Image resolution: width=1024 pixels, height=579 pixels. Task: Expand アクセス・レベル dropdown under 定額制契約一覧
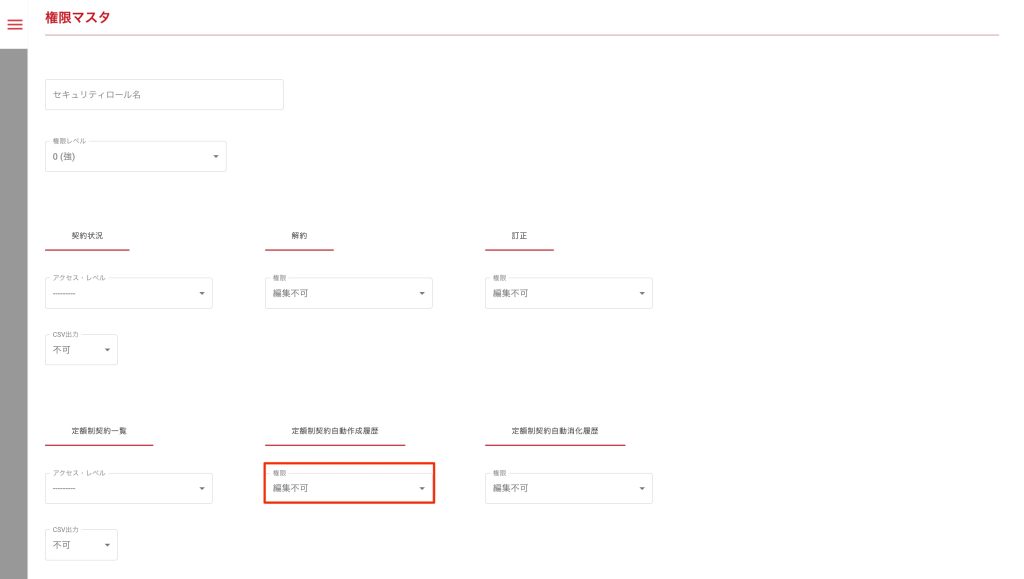coord(128,488)
